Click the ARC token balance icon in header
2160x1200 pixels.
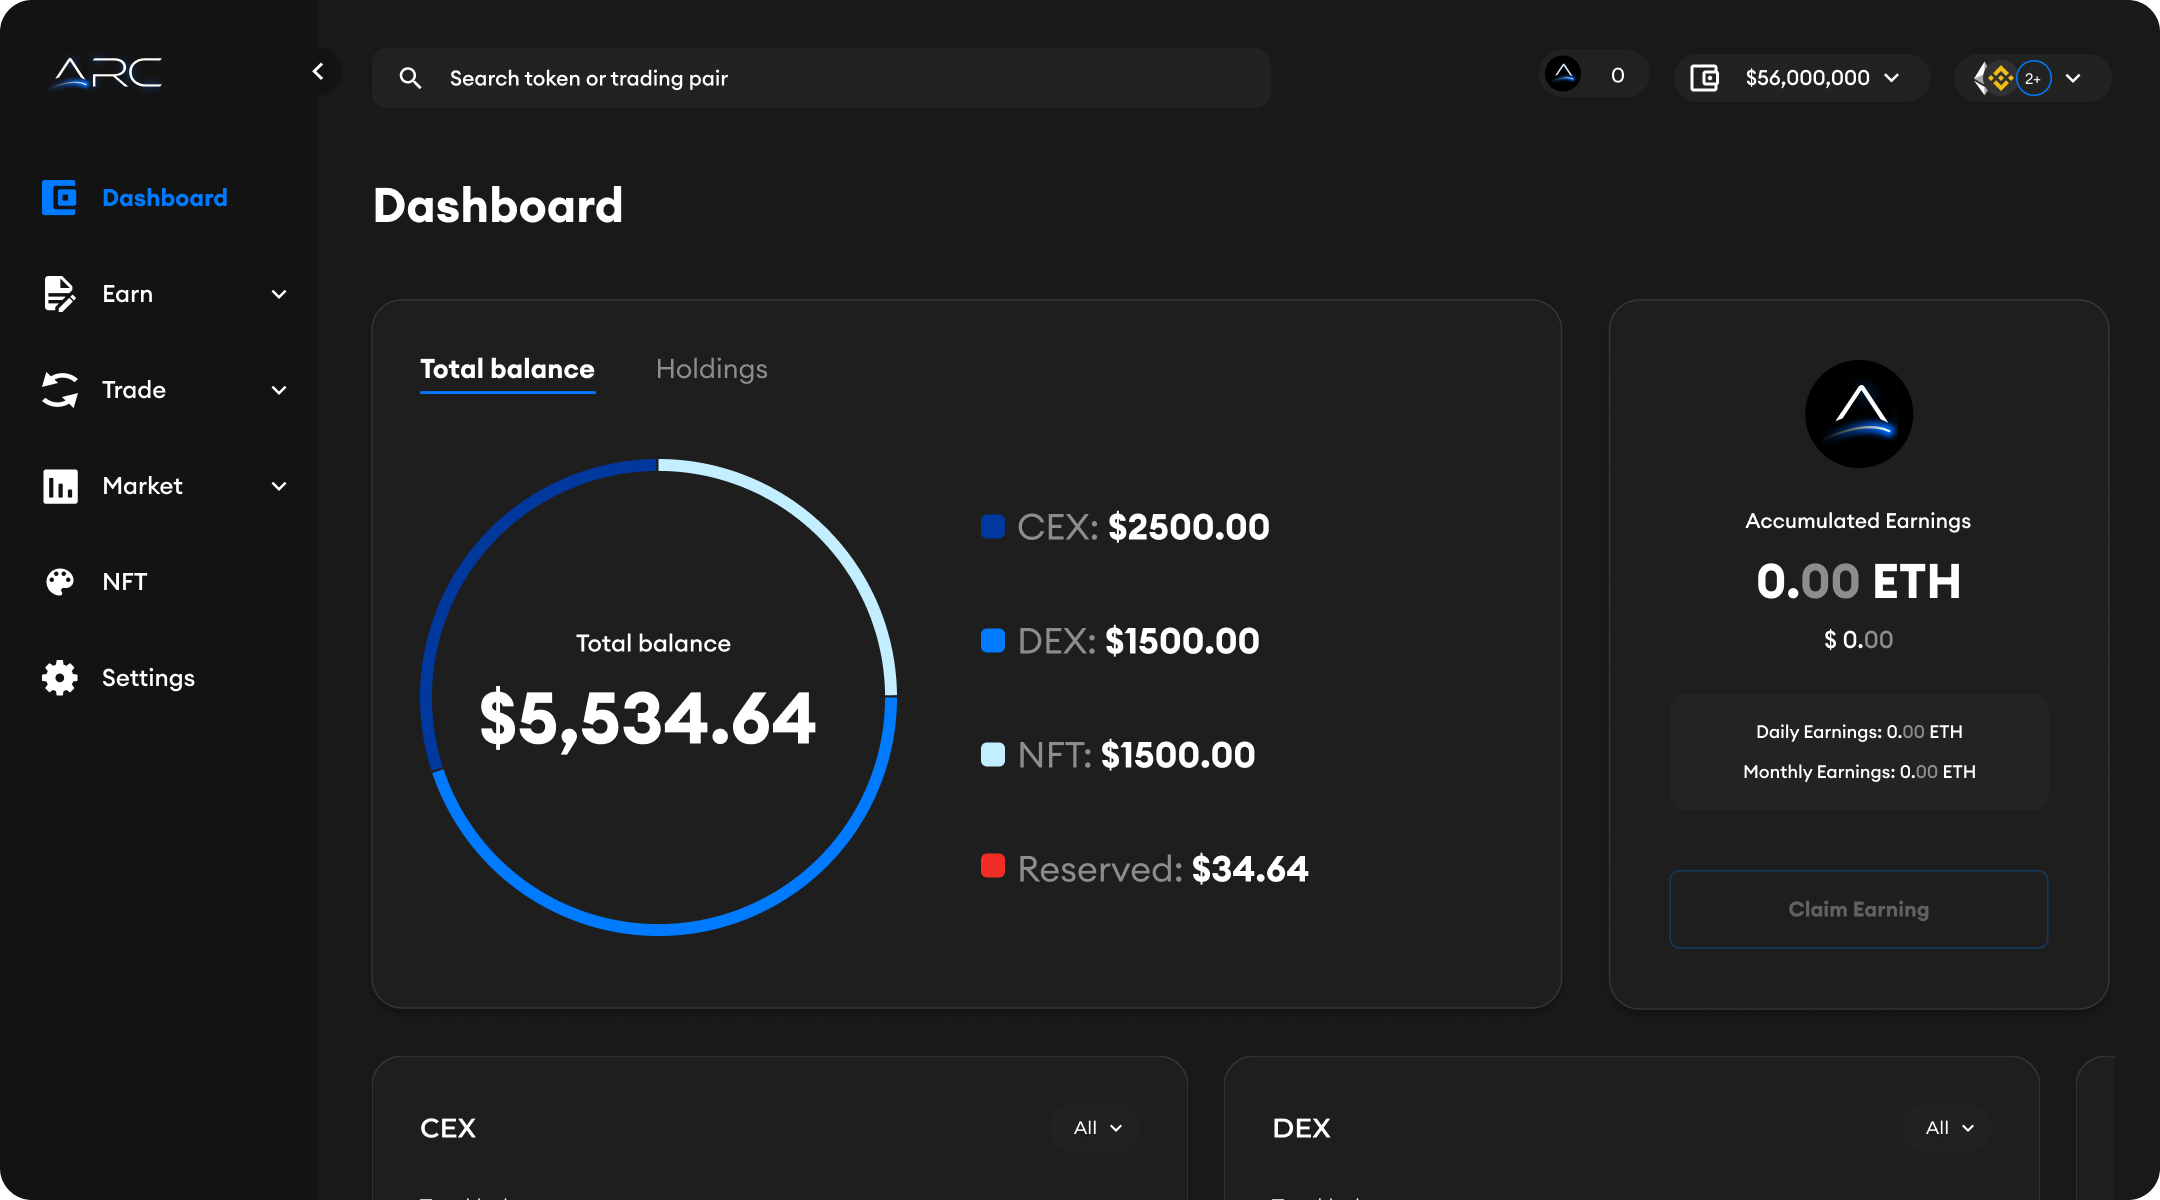1563,74
